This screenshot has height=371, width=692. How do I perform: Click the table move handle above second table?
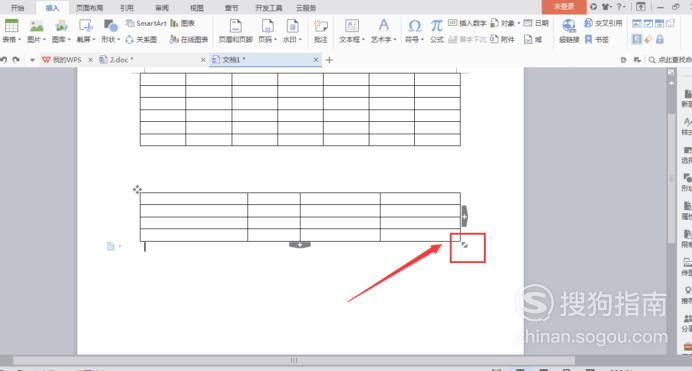pyautogui.click(x=137, y=189)
